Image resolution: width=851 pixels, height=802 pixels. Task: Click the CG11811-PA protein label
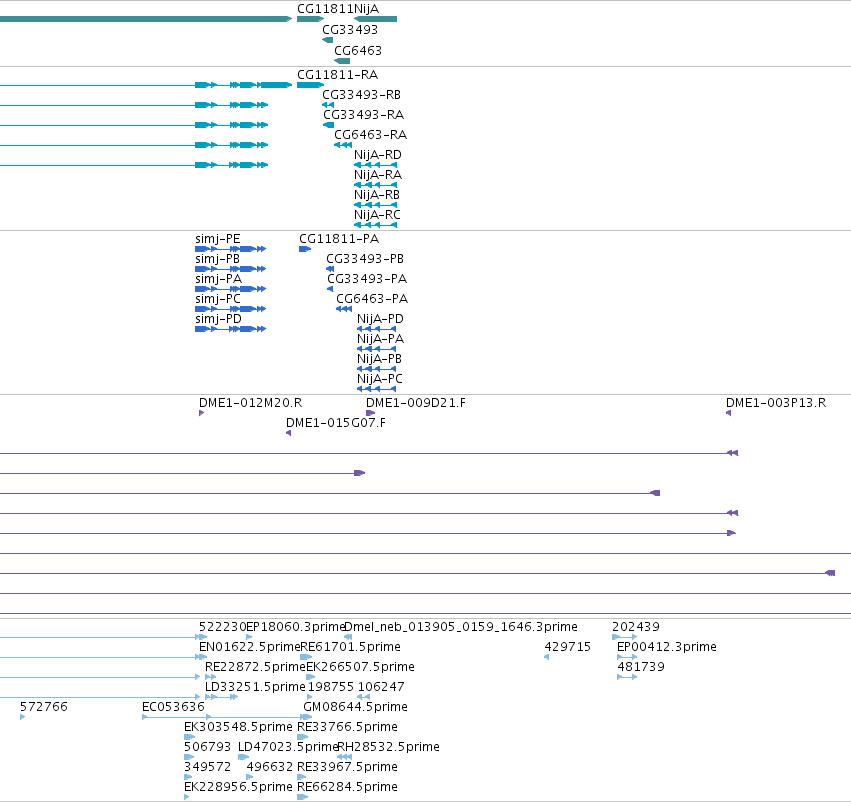pos(339,239)
